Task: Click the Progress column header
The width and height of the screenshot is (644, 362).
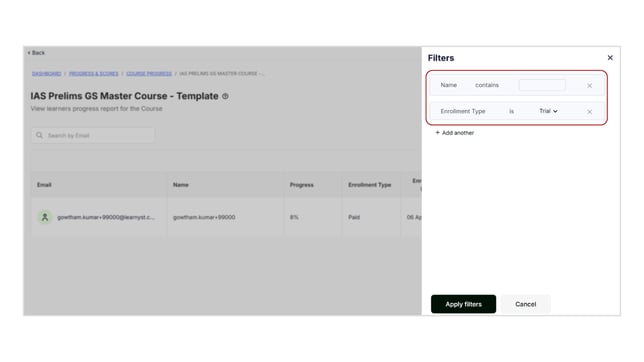Action: 301,185
